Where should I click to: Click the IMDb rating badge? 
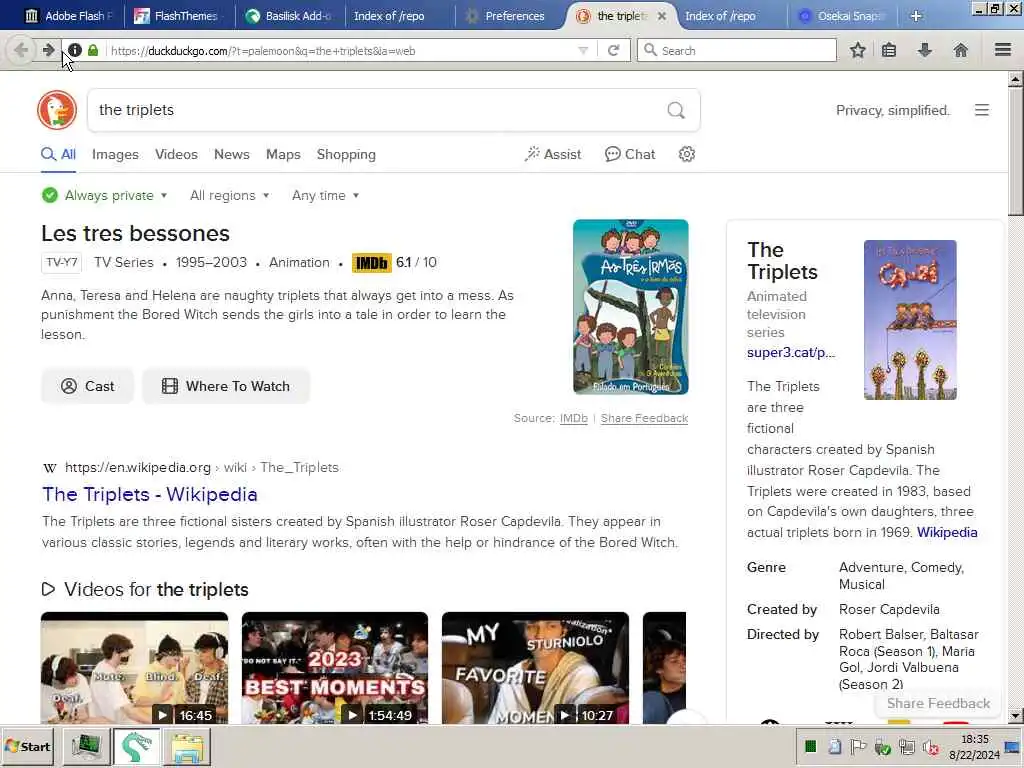[372, 263]
